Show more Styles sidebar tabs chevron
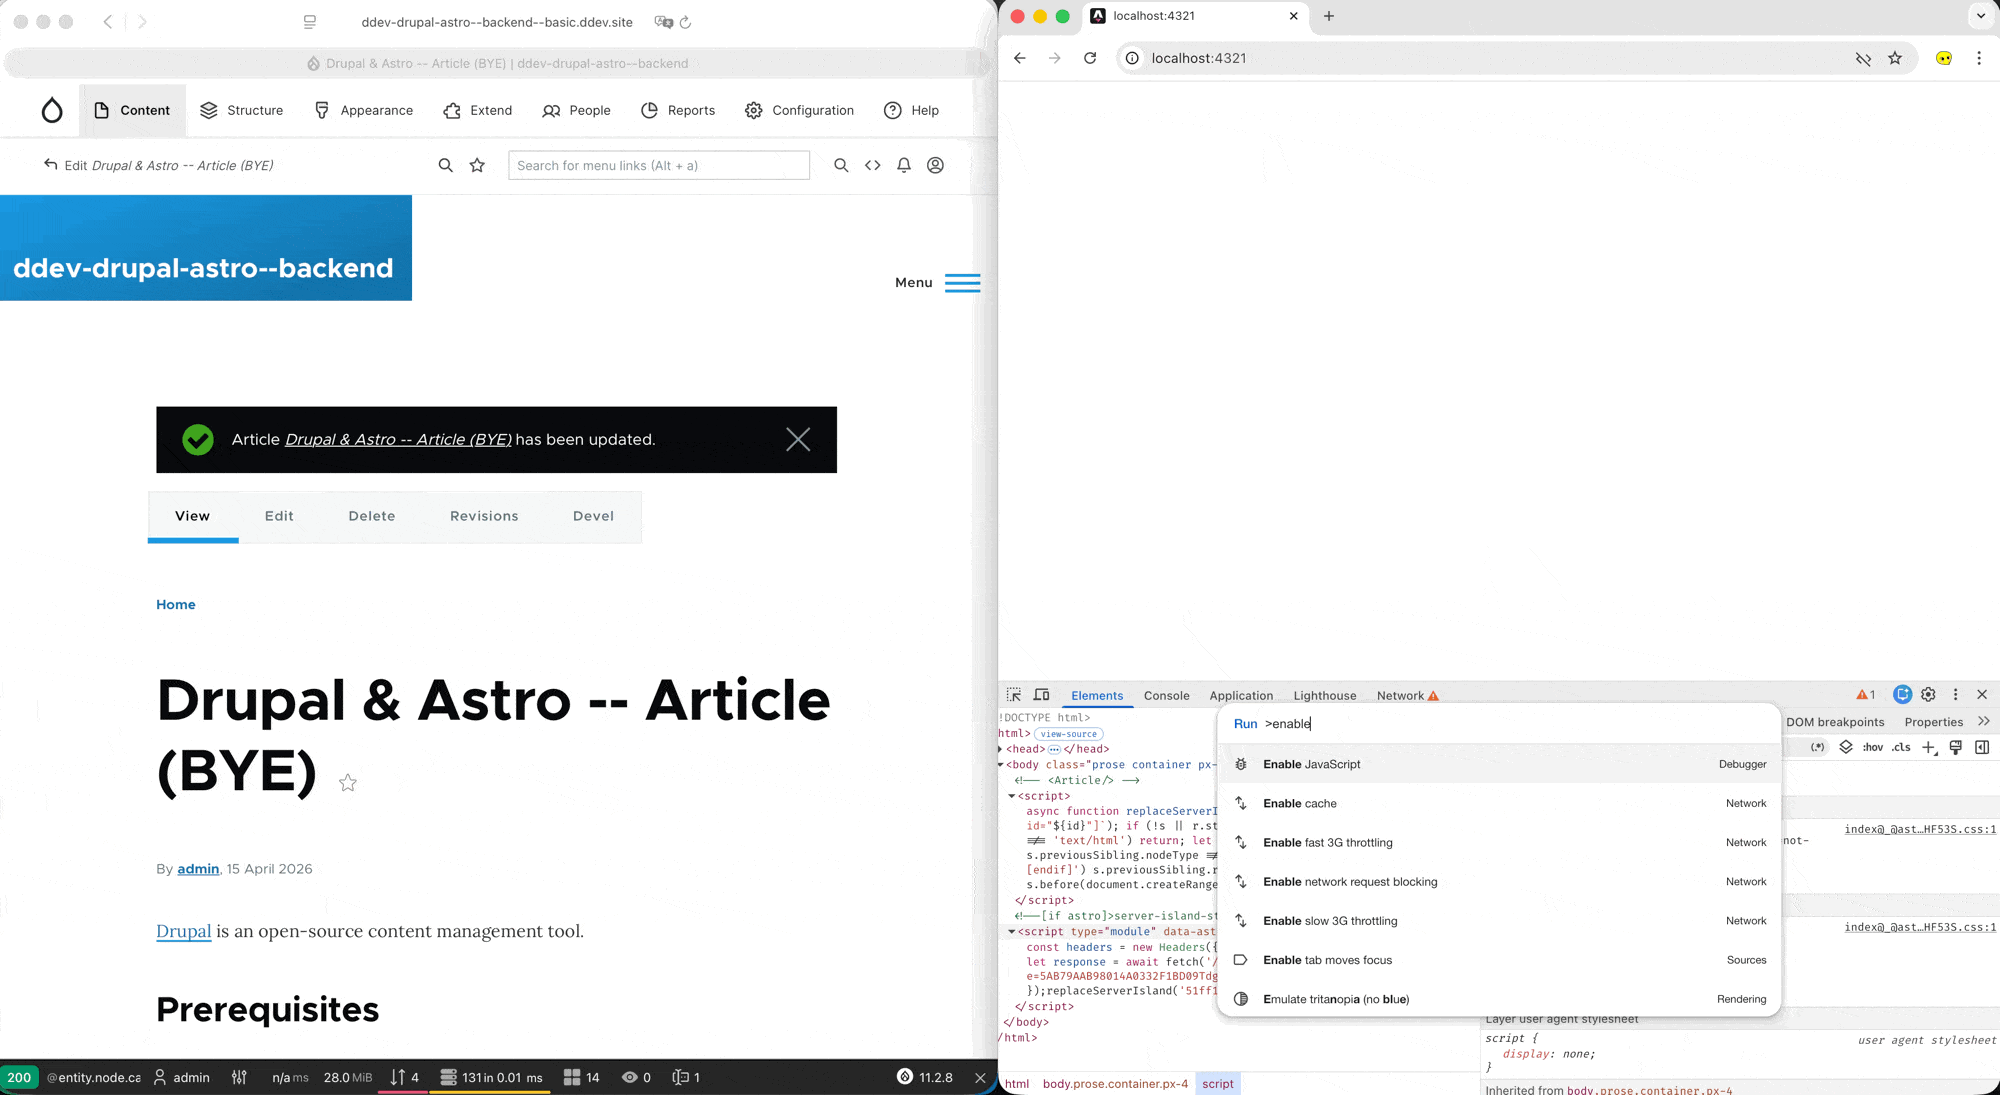This screenshot has height=1095, width=2000. pos(1984,721)
